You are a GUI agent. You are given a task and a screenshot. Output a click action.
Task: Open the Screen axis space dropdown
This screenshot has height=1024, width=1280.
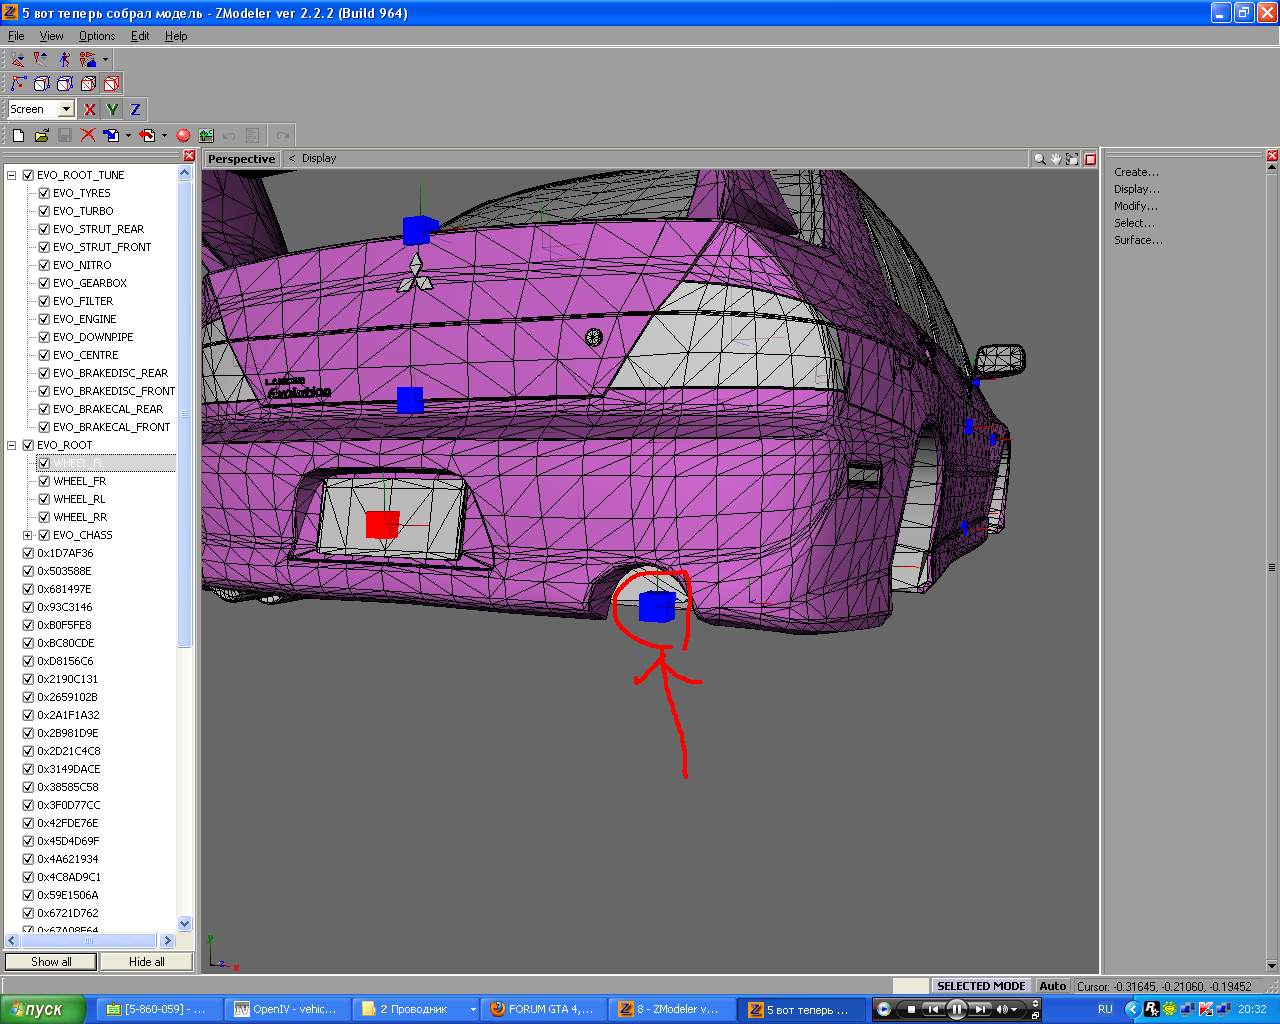click(66, 109)
